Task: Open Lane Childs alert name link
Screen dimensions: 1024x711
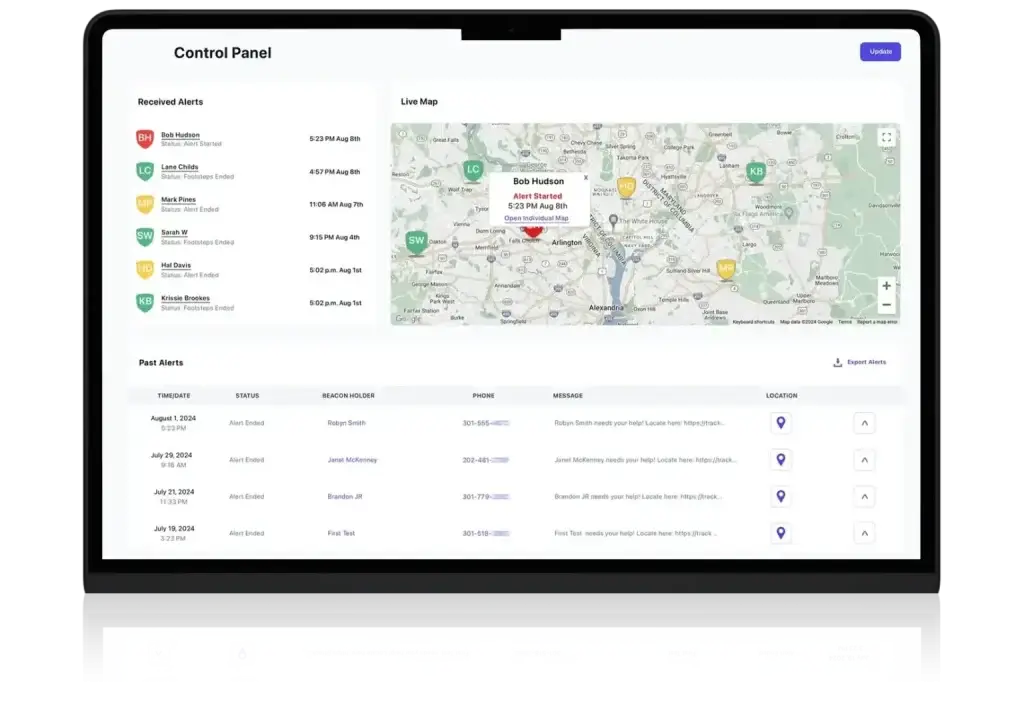Action: coord(180,167)
